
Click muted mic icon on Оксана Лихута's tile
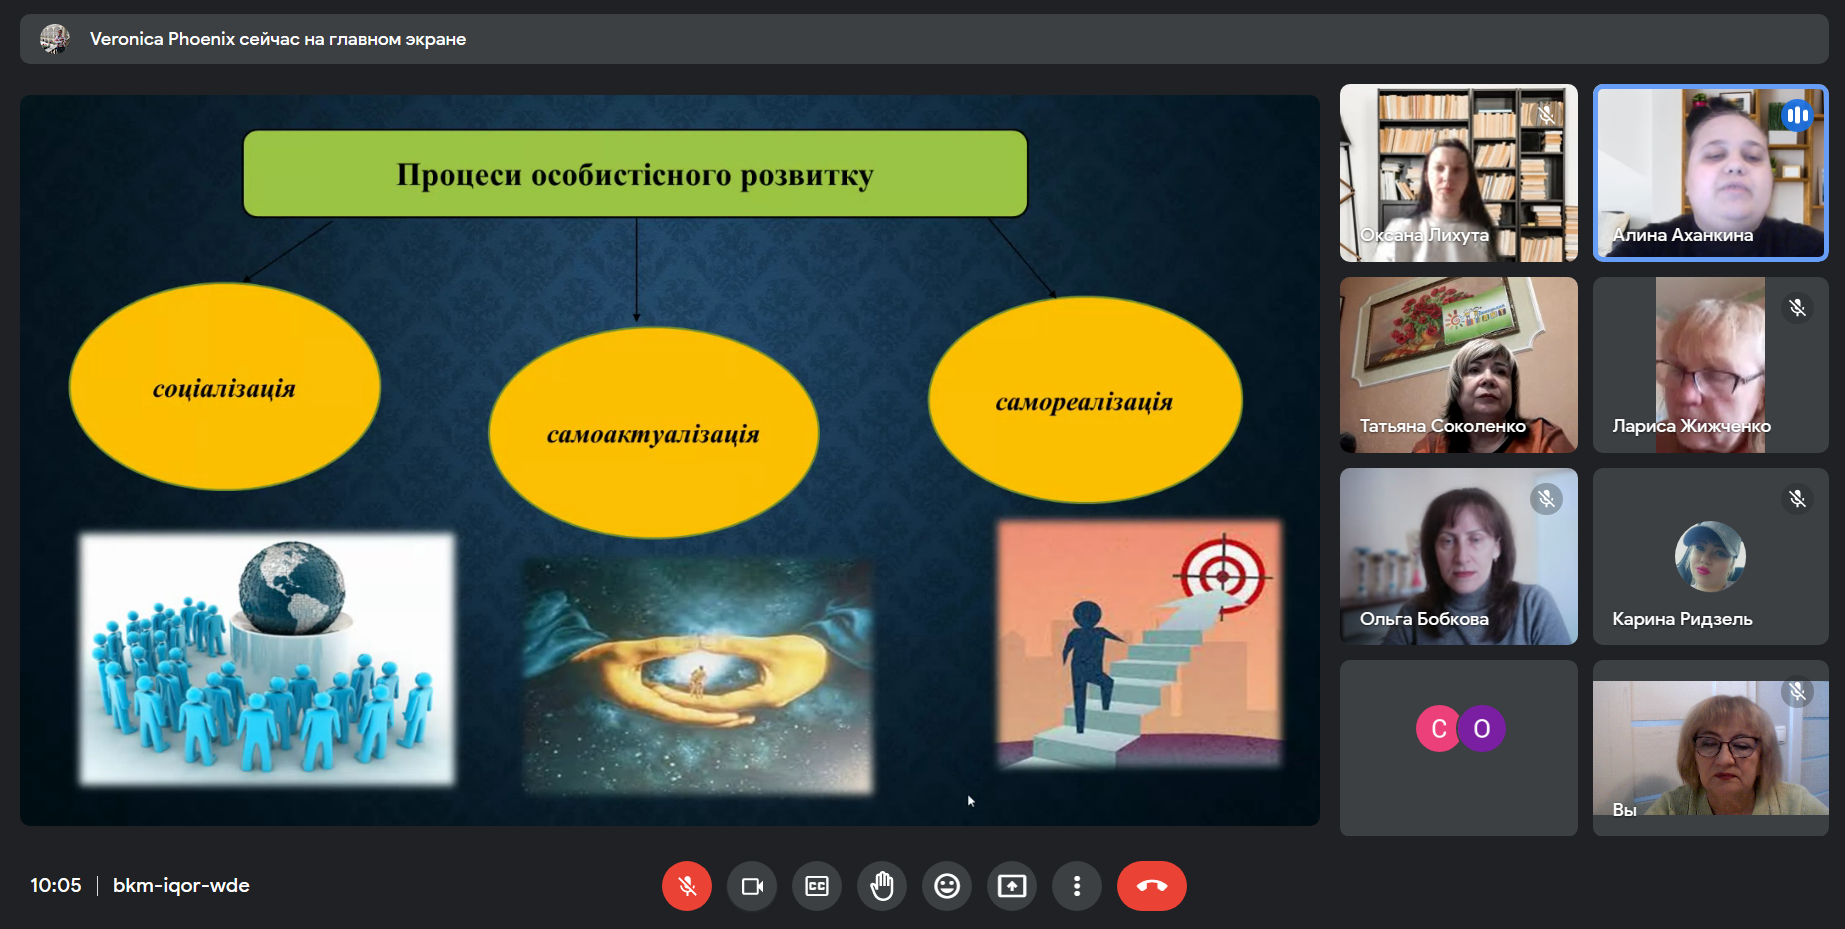coord(1546,115)
